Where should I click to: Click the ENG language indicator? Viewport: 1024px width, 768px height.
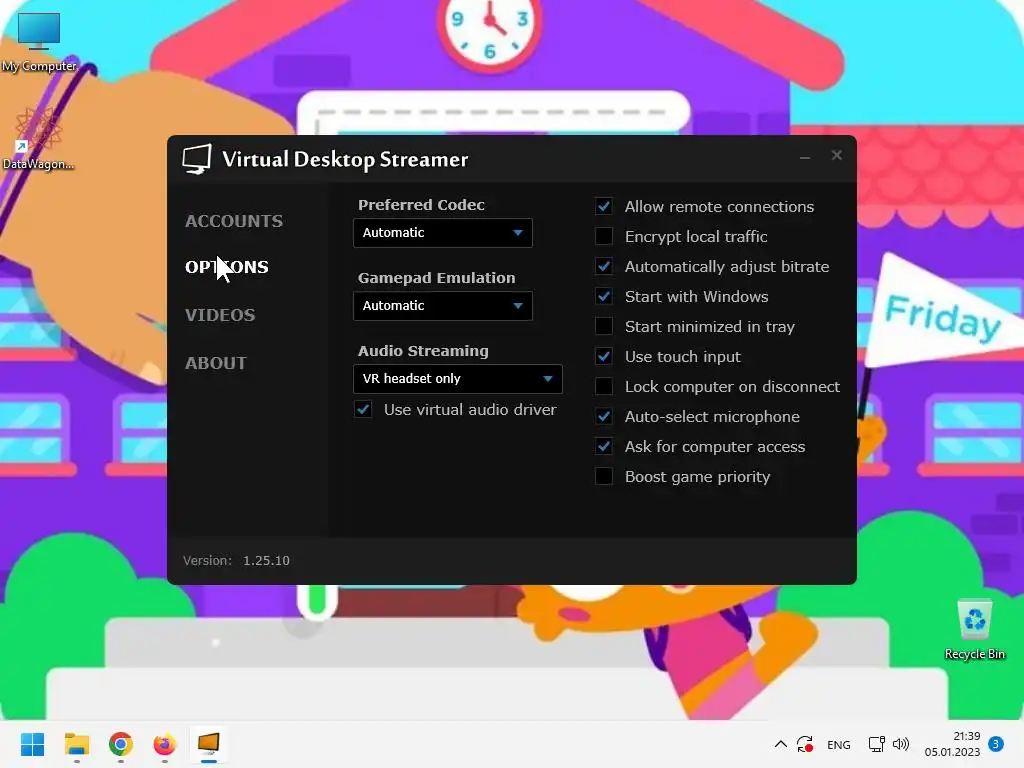[839, 745]
